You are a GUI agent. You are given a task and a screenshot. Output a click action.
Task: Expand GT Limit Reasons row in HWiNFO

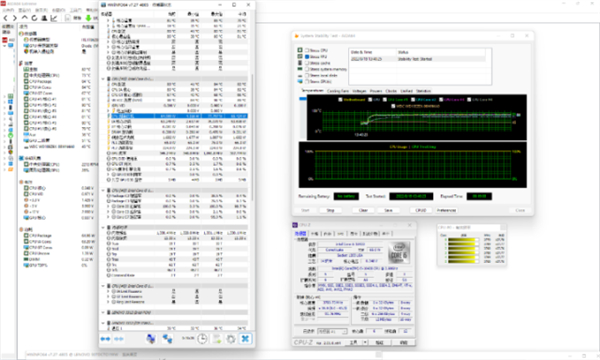(x=108, y=296)
